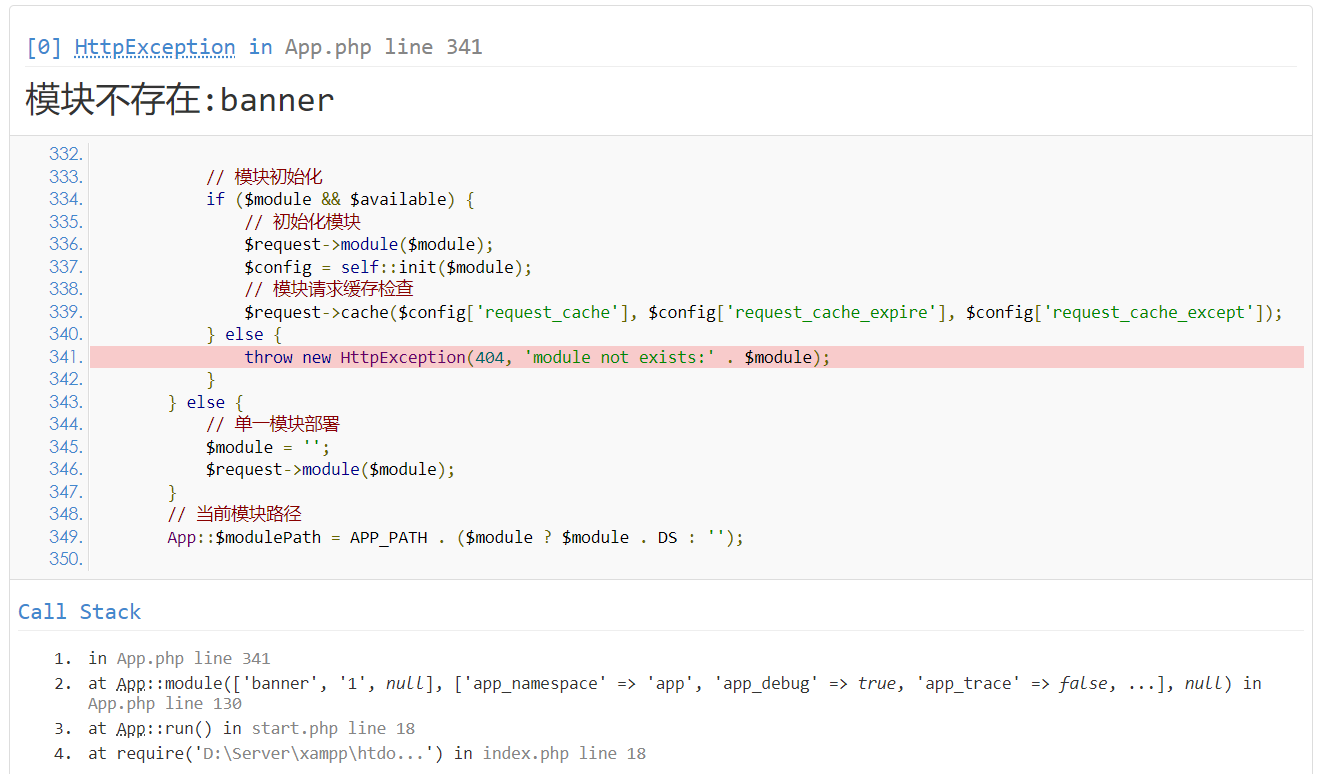Image resolution: width=1327 pixels, height=774 pixels.
Task: Click the highlighted throw new HttpException line
Action: [697, 357]
